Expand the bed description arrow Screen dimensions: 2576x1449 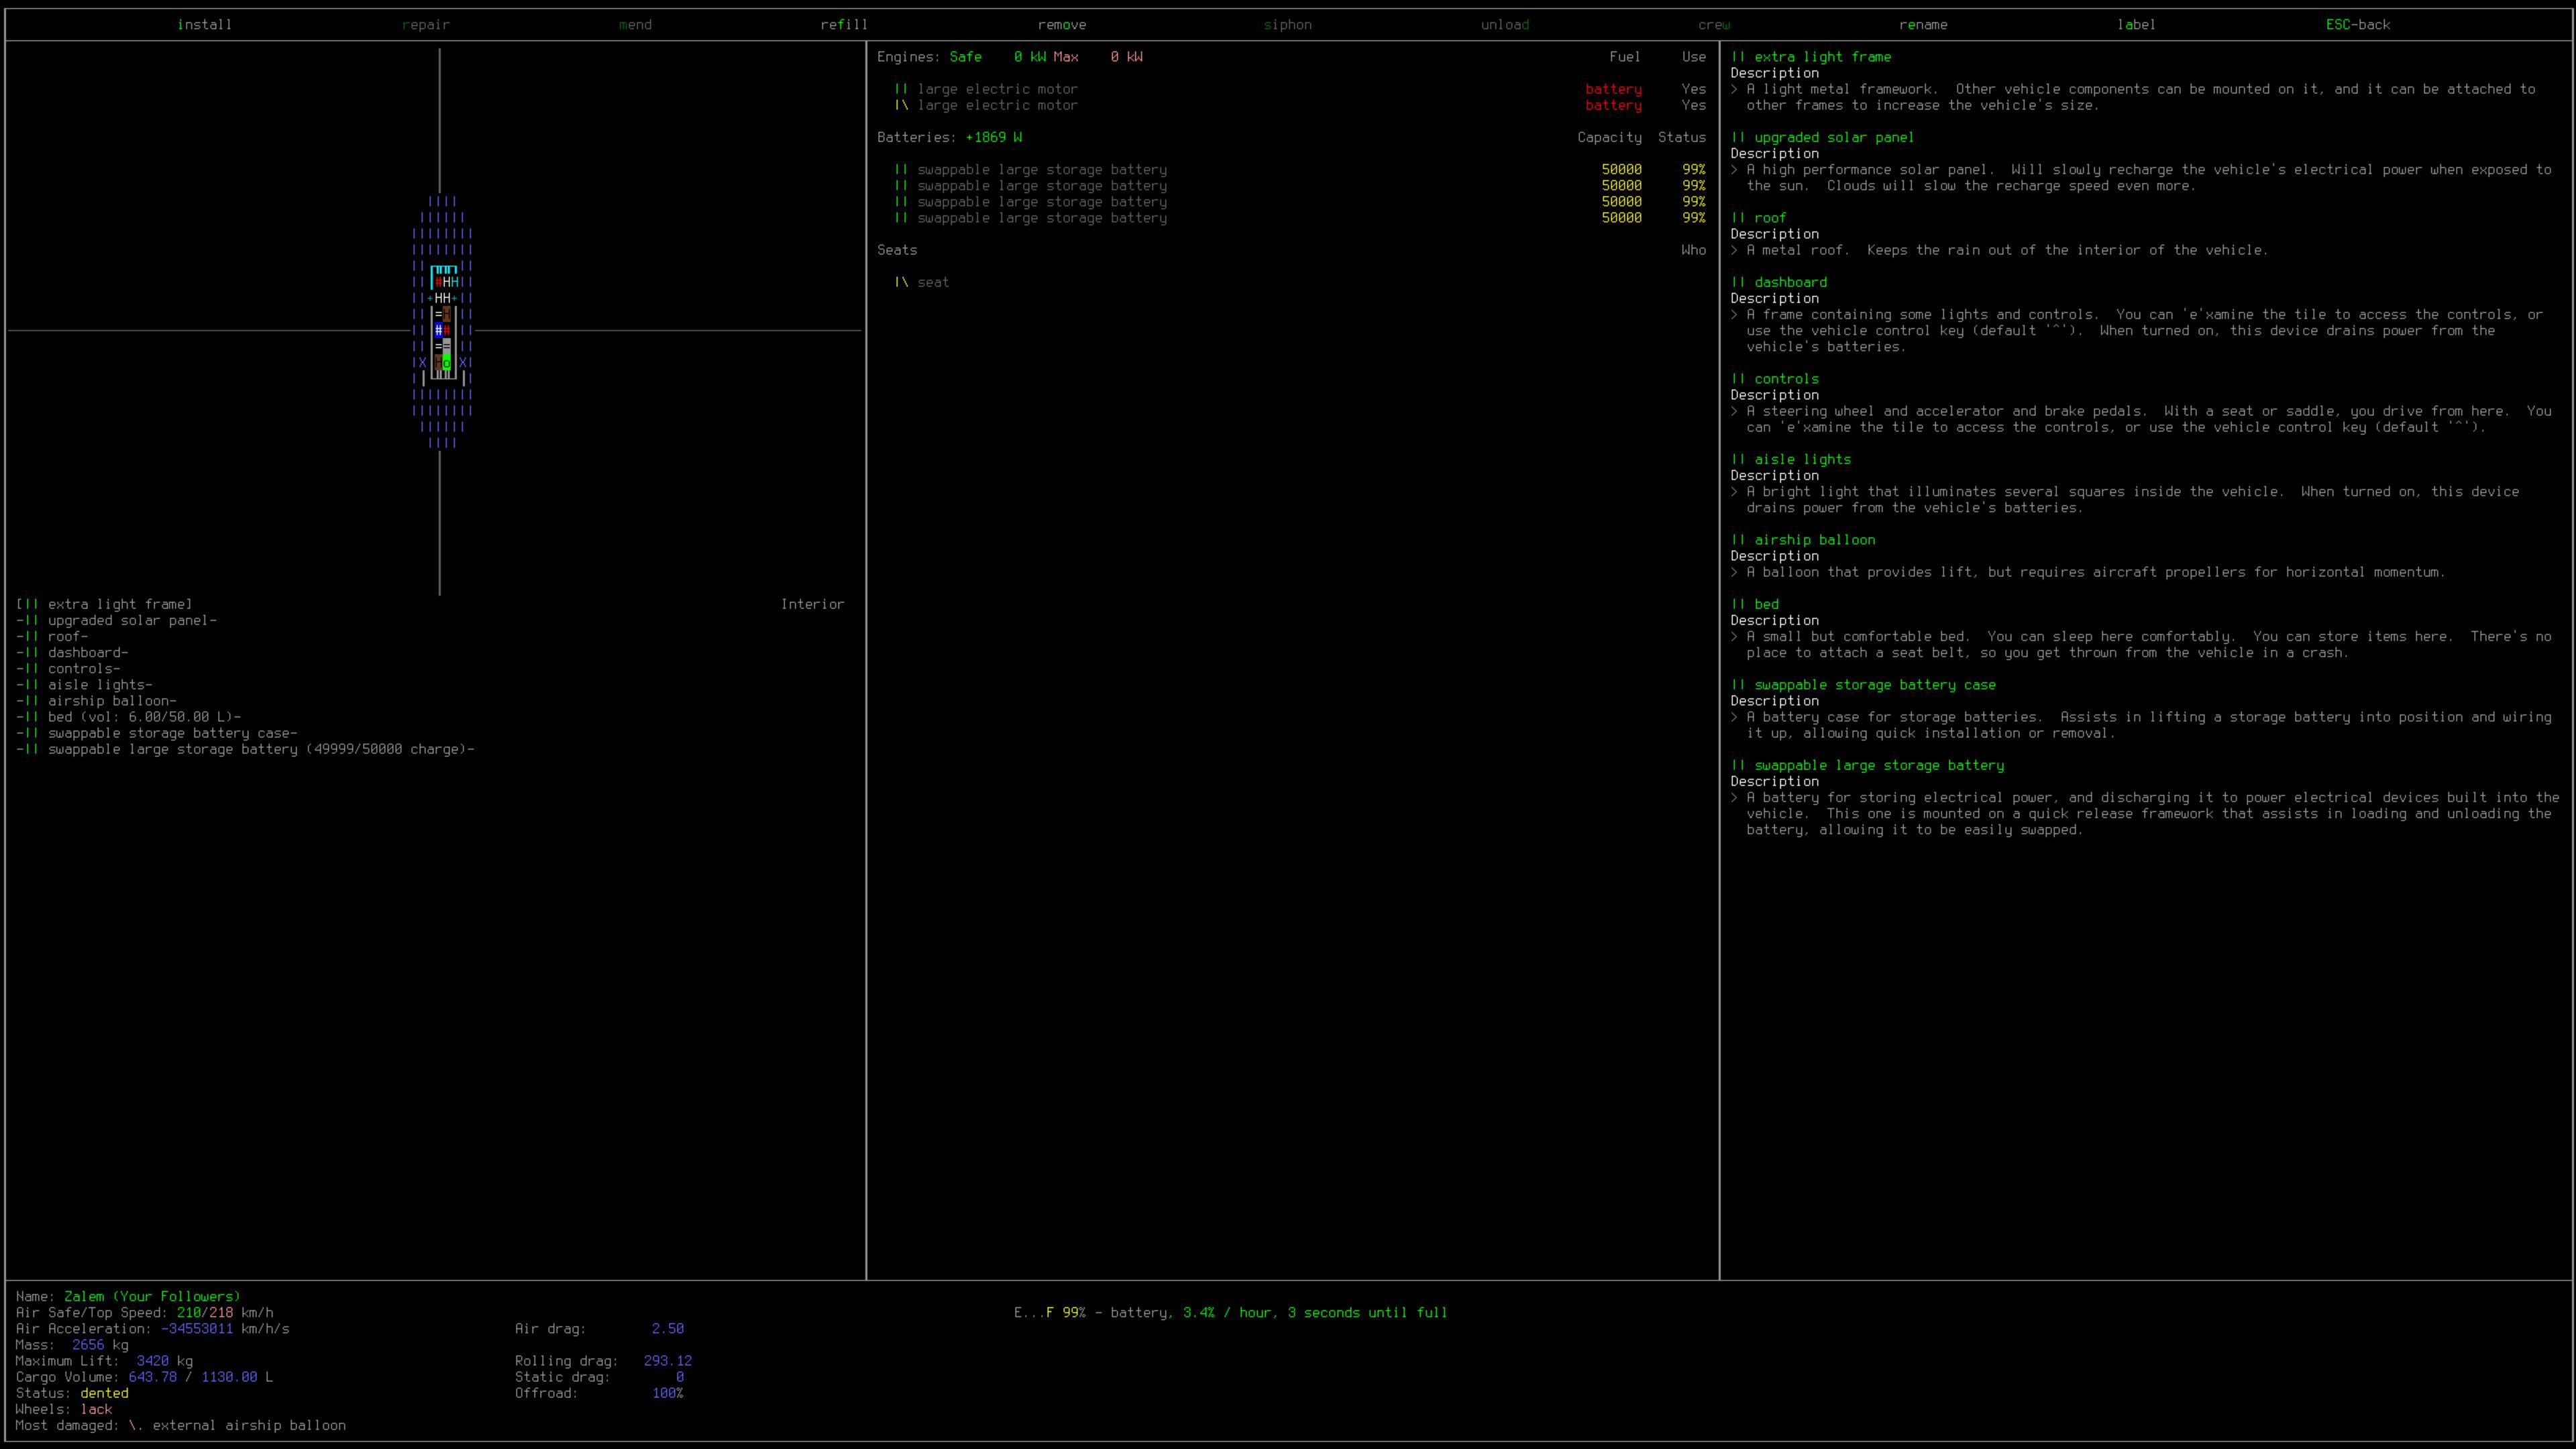click(x=1735, y=636)
